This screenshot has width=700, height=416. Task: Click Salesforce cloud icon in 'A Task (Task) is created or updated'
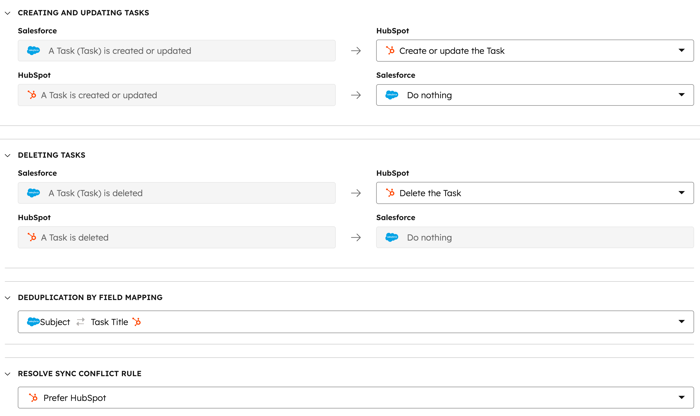33,50
